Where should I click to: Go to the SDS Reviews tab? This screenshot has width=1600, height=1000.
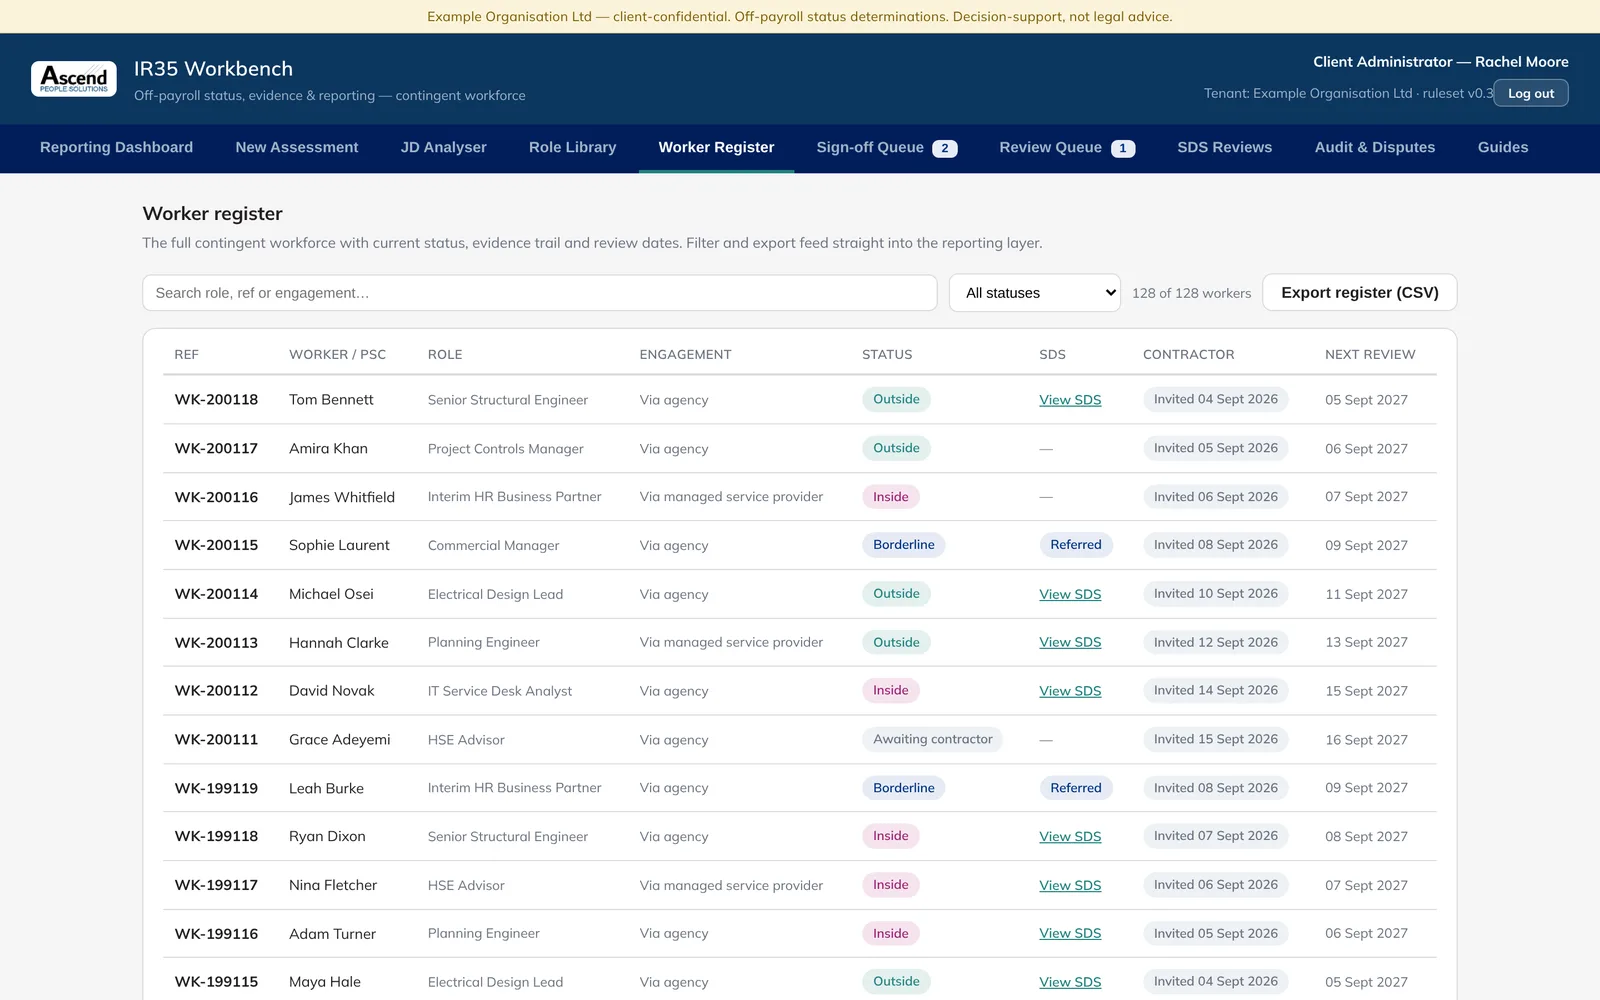1225,147
